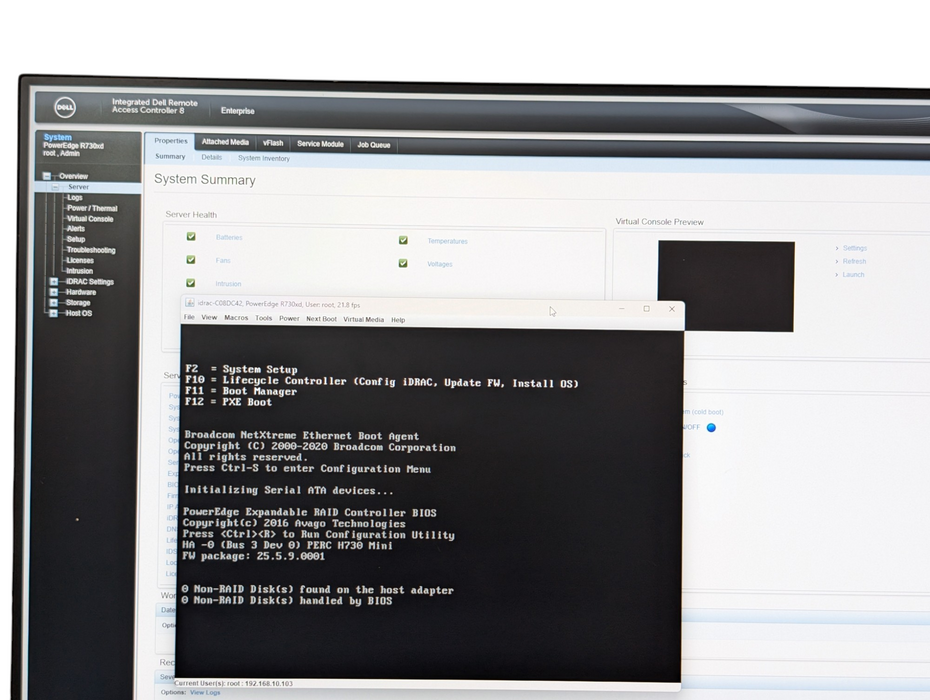This screenshot has height=700, width=930.
Task: Open the Details sub-tab
Action: click(212, 158)
